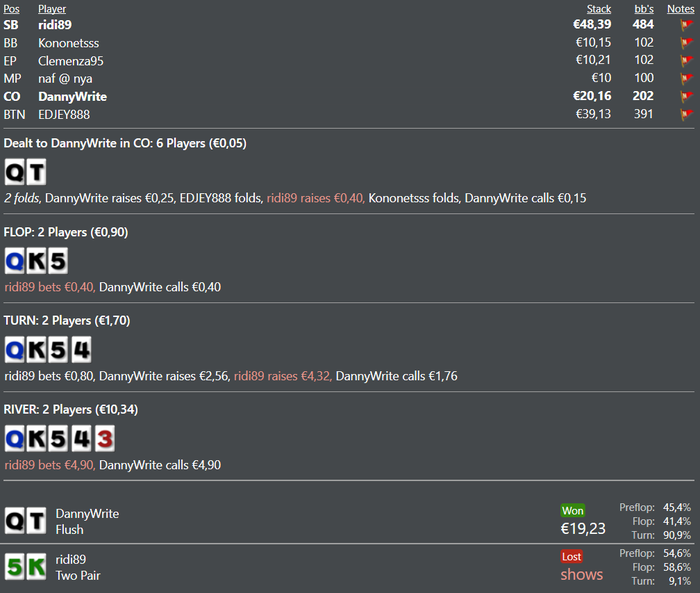Click the green Won badge
This screenshot has height=593, width=700.
click(x=573, y=510)
